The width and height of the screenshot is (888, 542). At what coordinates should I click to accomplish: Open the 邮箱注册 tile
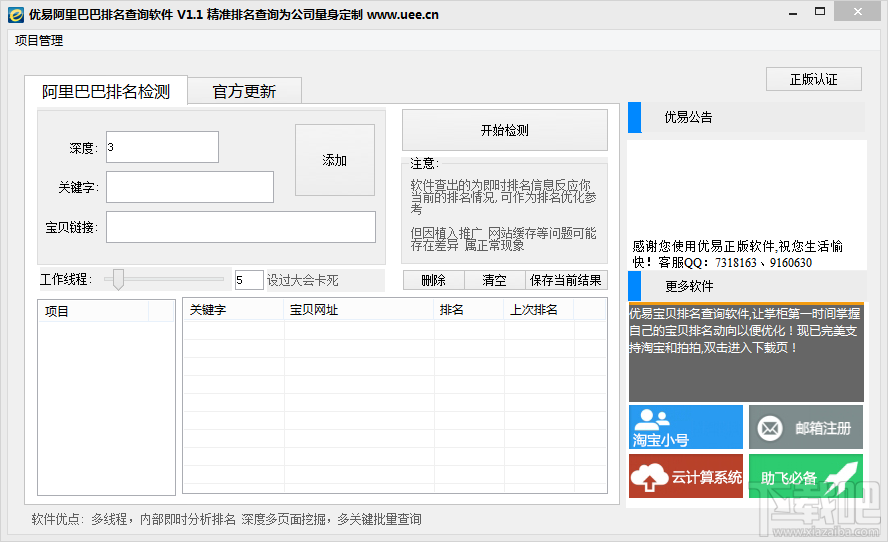[x=806, y=427]
